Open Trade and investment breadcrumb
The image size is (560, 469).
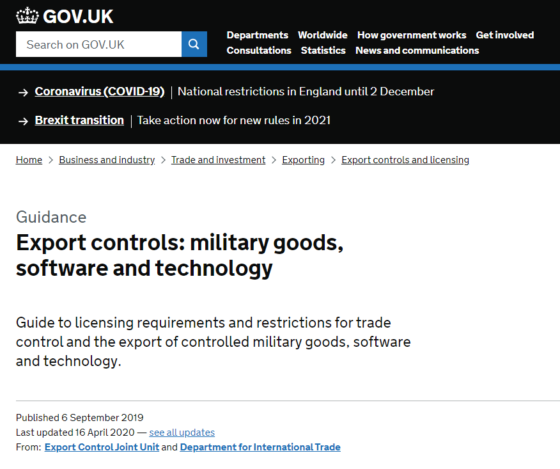(x=218, y=160)
